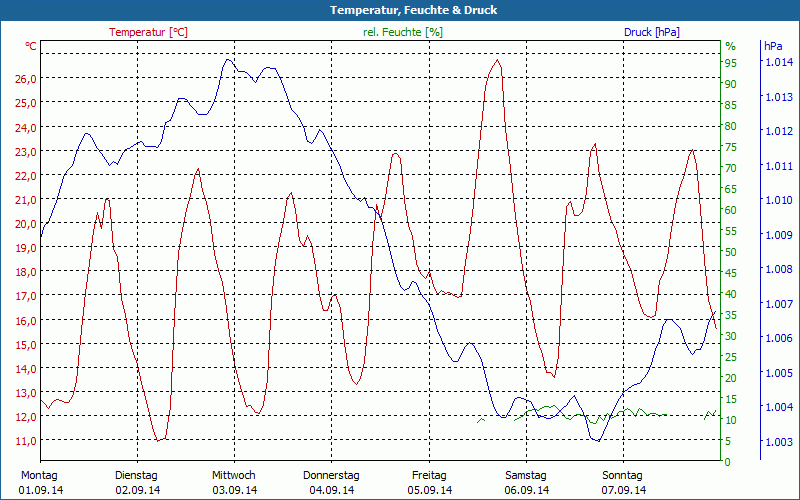Pick the Freitag 05.09.14 date marker
Viewport: 800px width, 500px height.
[x=429, y=483]
